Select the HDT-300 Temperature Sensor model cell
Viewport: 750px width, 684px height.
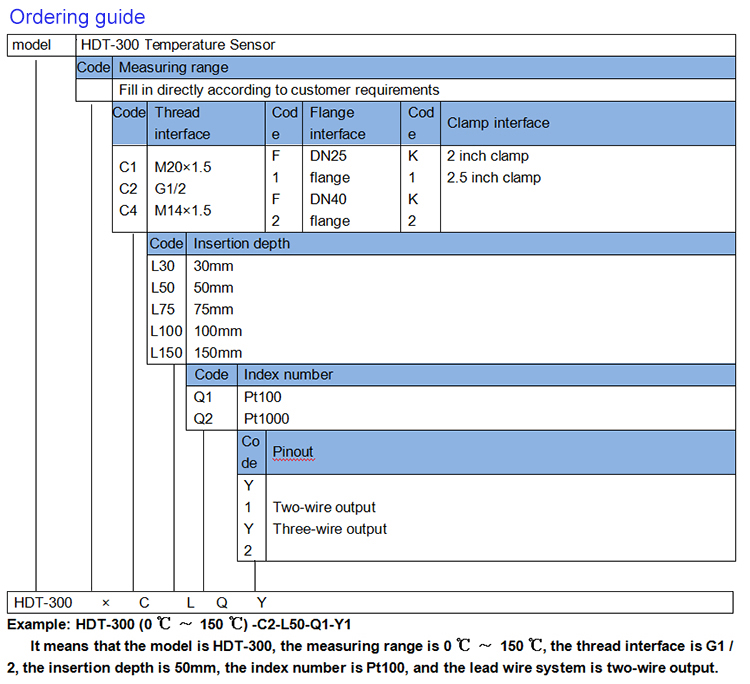[x=406, y=45]
